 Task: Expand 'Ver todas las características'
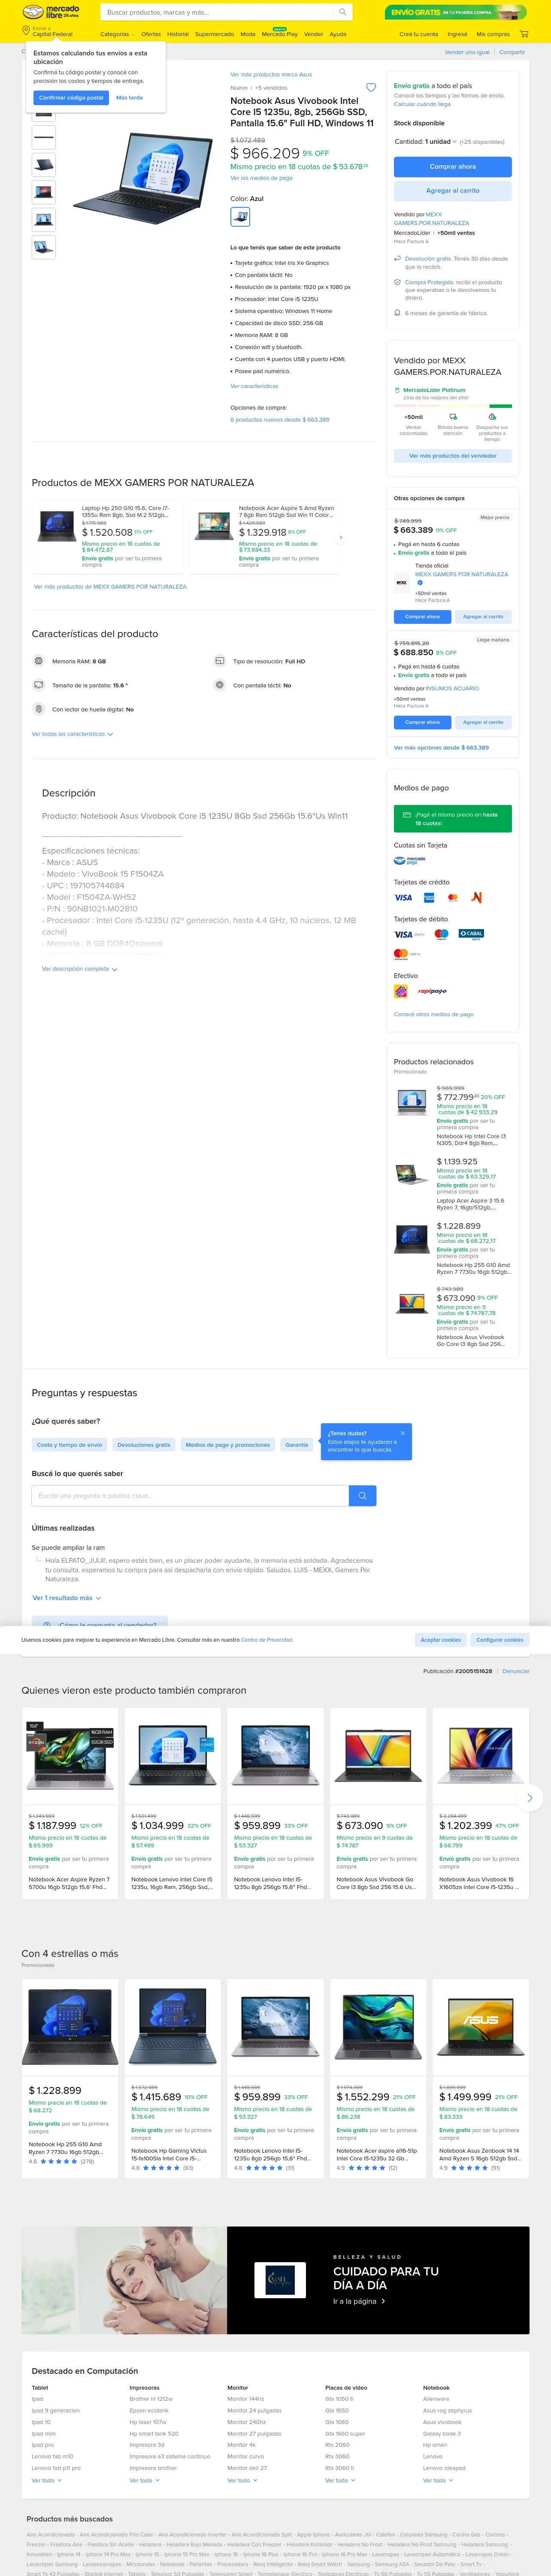pos(72,734)
